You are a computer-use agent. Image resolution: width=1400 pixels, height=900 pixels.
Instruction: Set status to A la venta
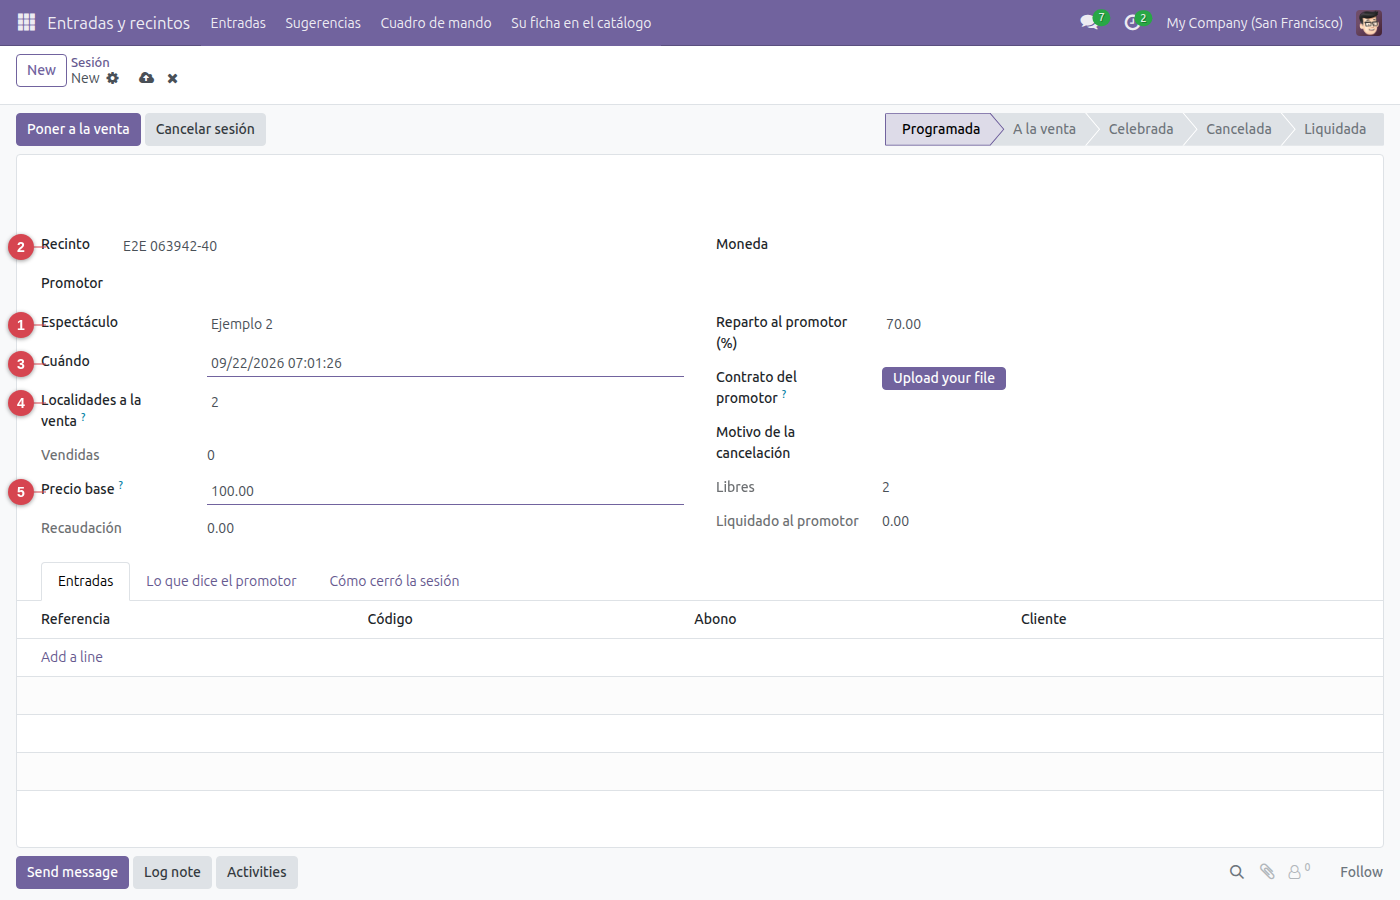point(1044,129)
